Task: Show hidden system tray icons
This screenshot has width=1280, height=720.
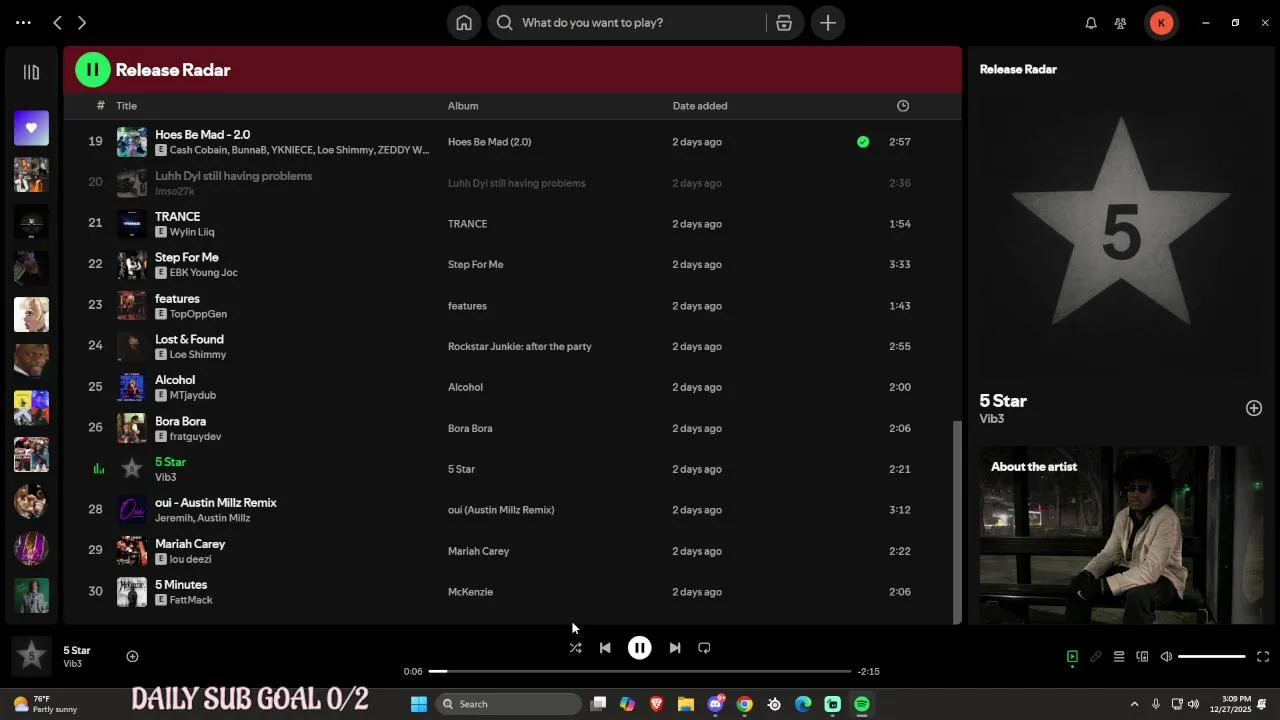Action: [1134, 704]
